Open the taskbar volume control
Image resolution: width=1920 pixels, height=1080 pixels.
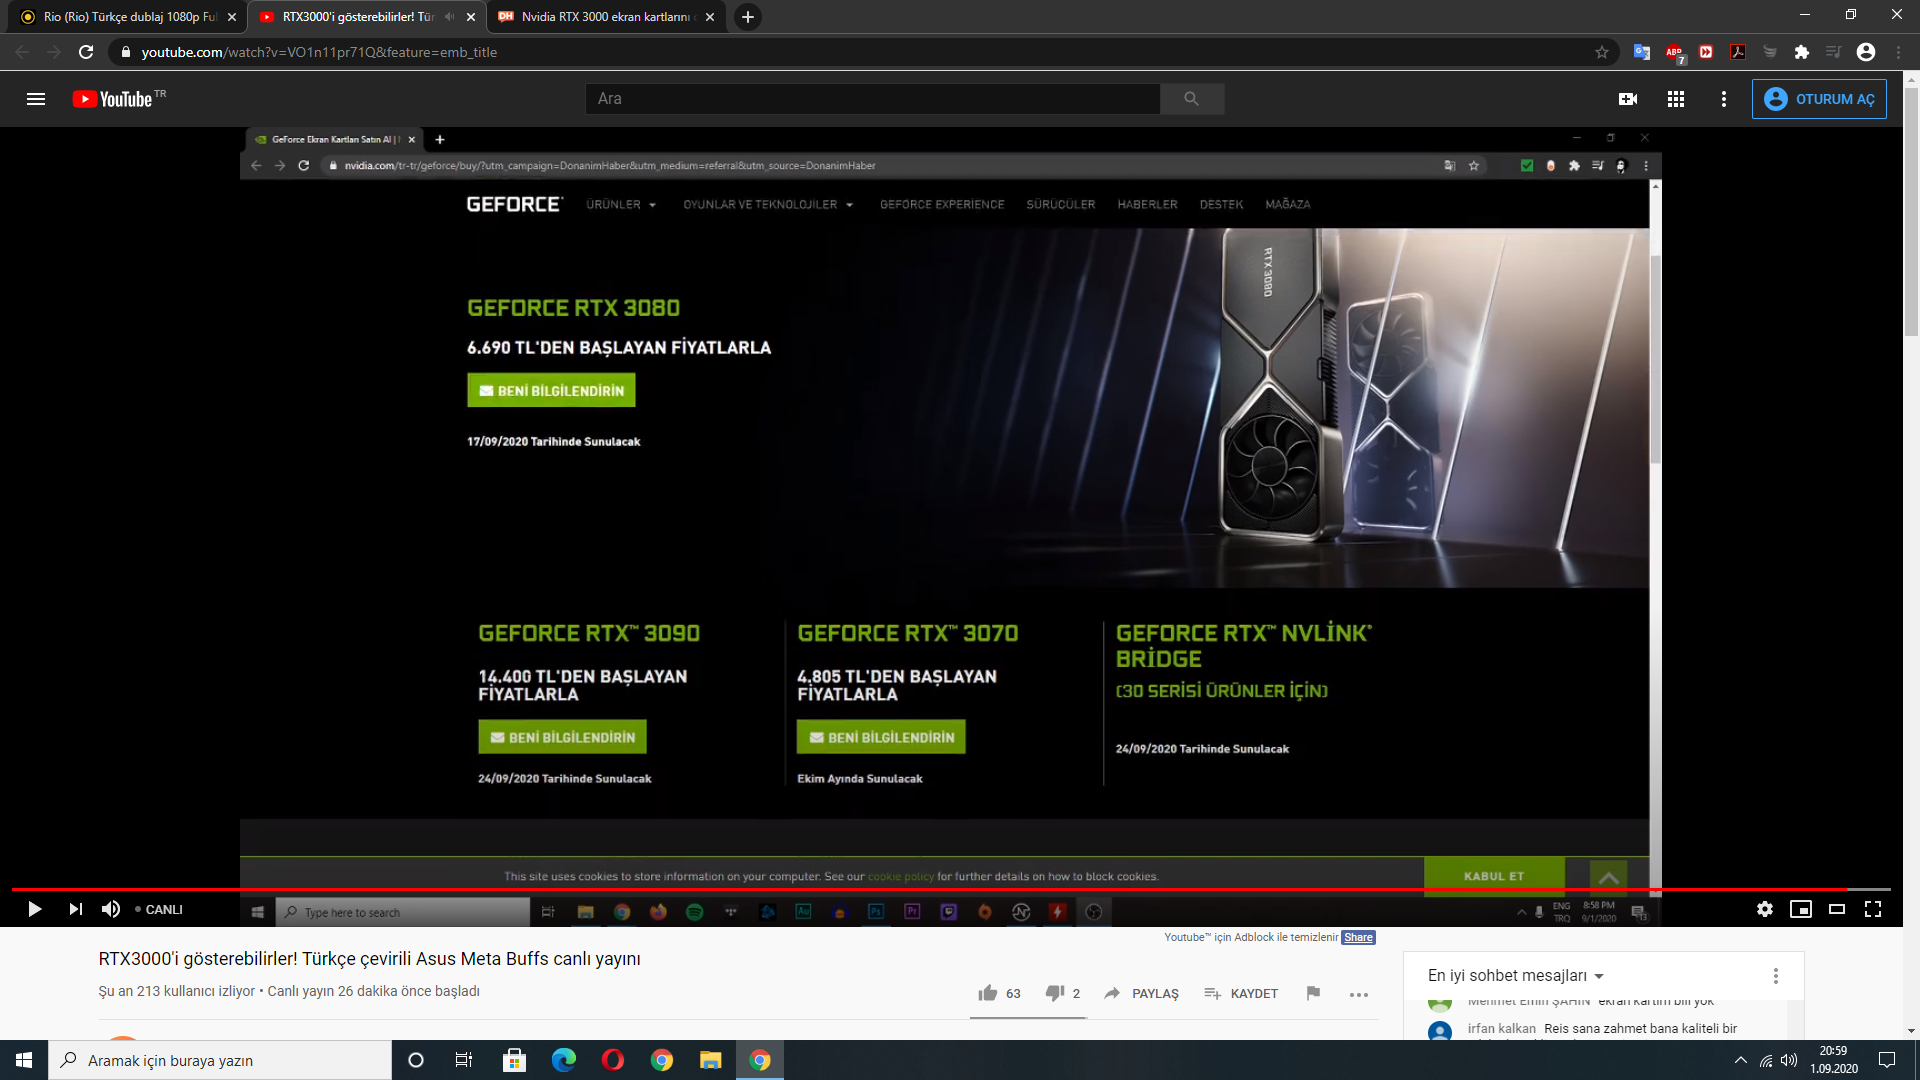[x=1789, y=1060]
